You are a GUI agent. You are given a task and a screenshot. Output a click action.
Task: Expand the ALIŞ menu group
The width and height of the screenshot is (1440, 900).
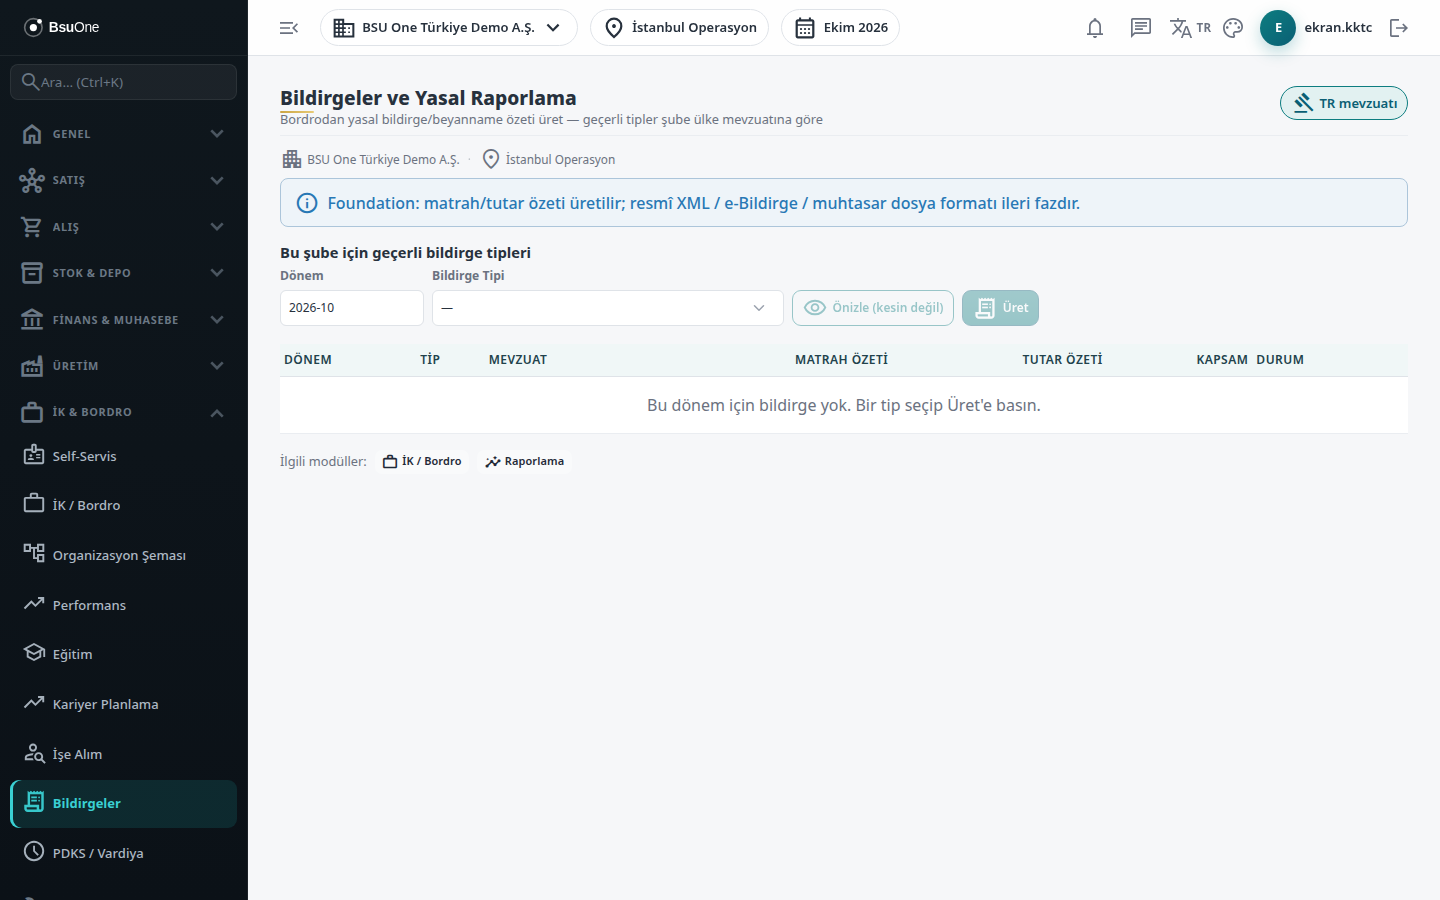tap(124, 227)
